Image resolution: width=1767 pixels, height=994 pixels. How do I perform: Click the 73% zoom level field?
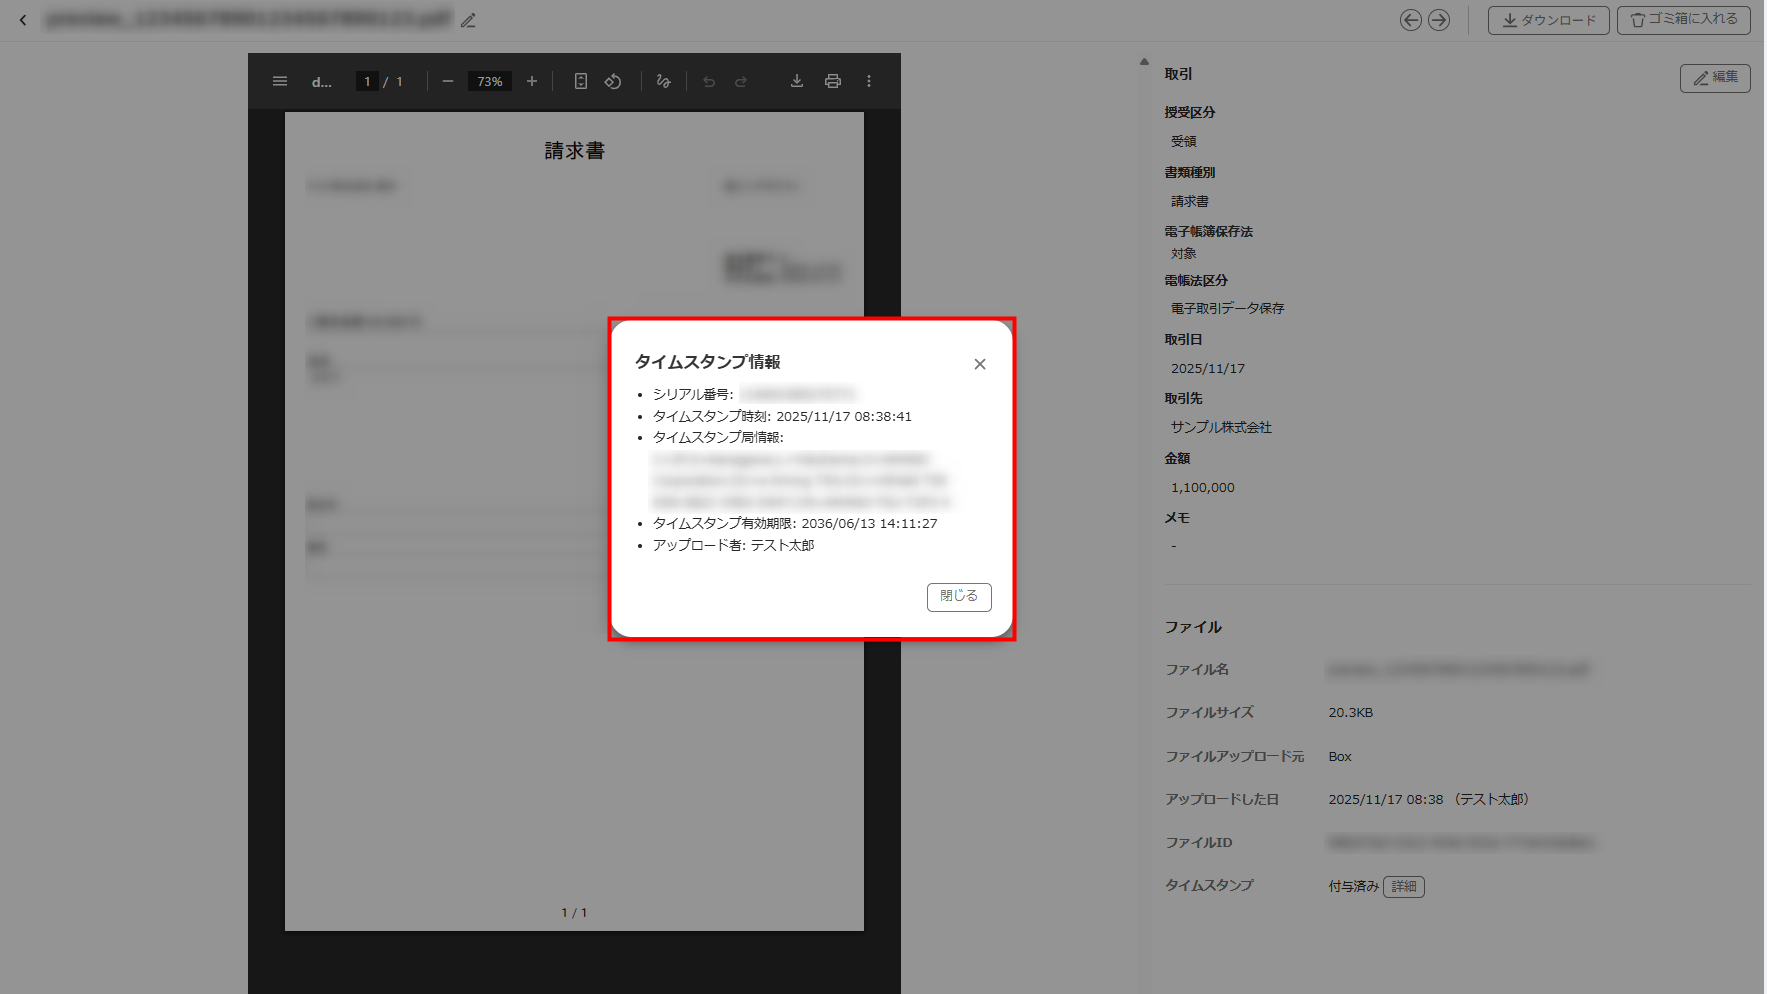coord(490,81)
